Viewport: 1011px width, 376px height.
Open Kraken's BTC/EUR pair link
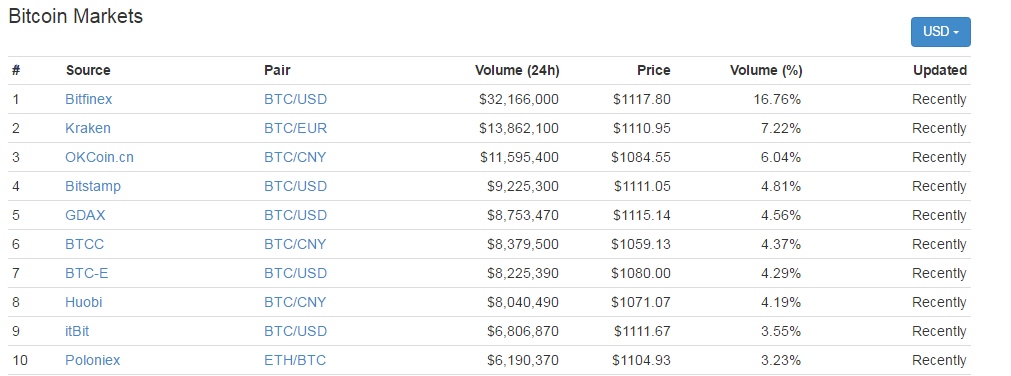[295, 128]
